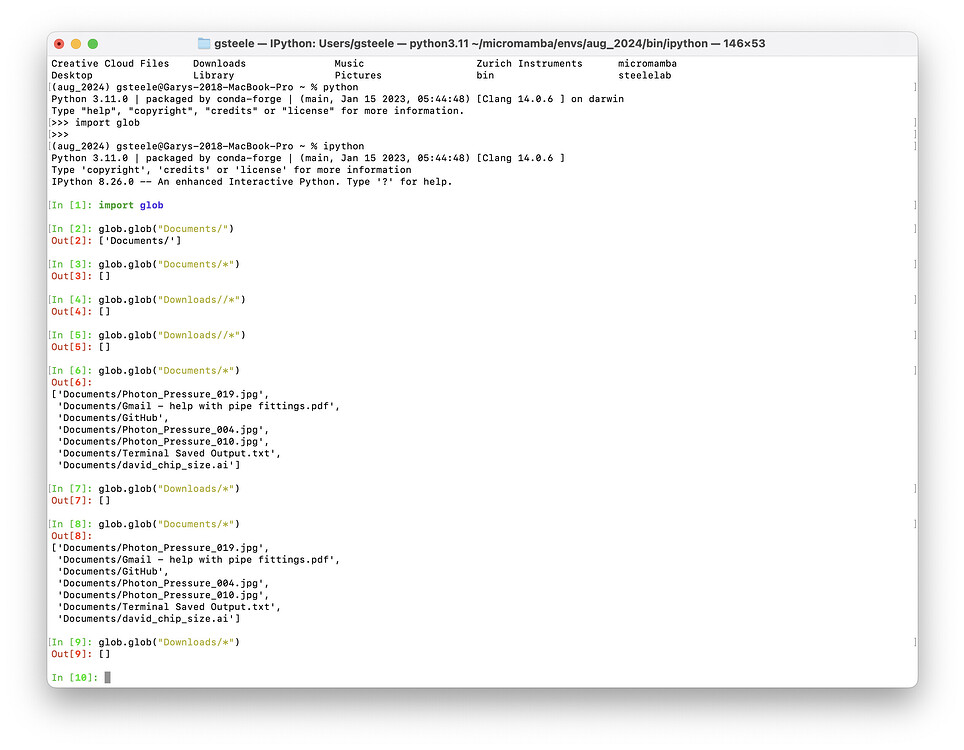The image size is (964, 750).
Task: Place the cursor at the In [10] prompt
Action: click(x=106, y=677)
